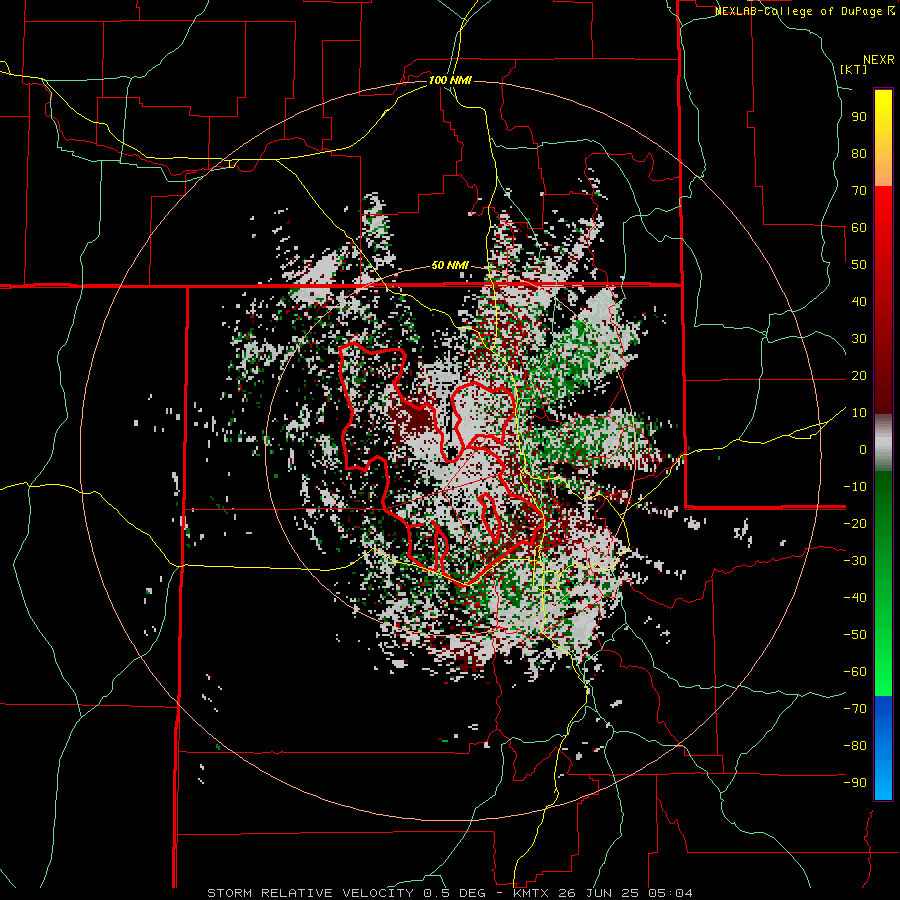Image resolution: width=900 pixels, height=900 pixels.
Task: Select the -80 value on the velocity scale
Action: (855, 746)
